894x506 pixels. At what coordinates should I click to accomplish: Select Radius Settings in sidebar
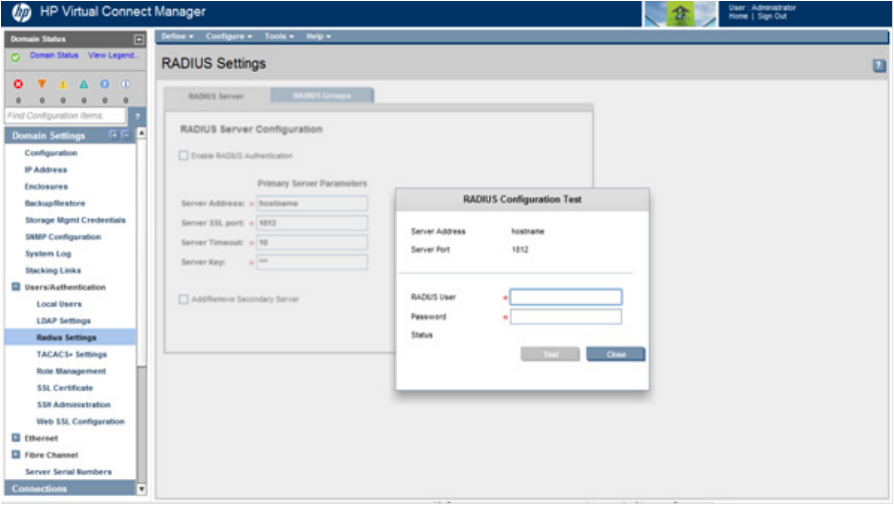tap(70, 338)
